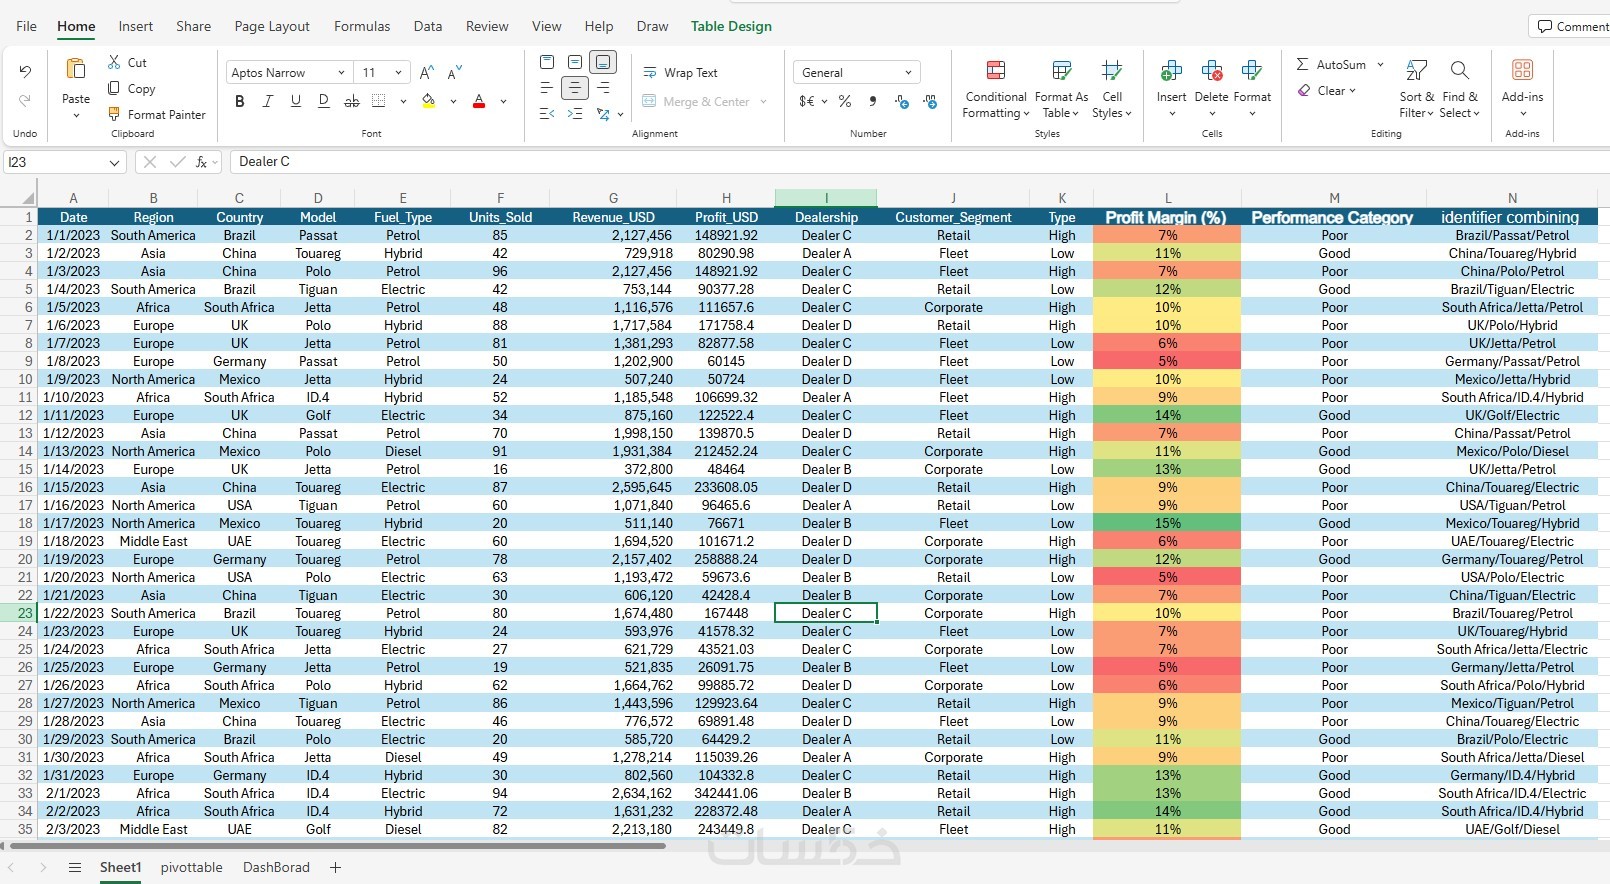Click the Undo arrow icon
Viewport: 1610px width, 884px height.
(x=25, y=72)
